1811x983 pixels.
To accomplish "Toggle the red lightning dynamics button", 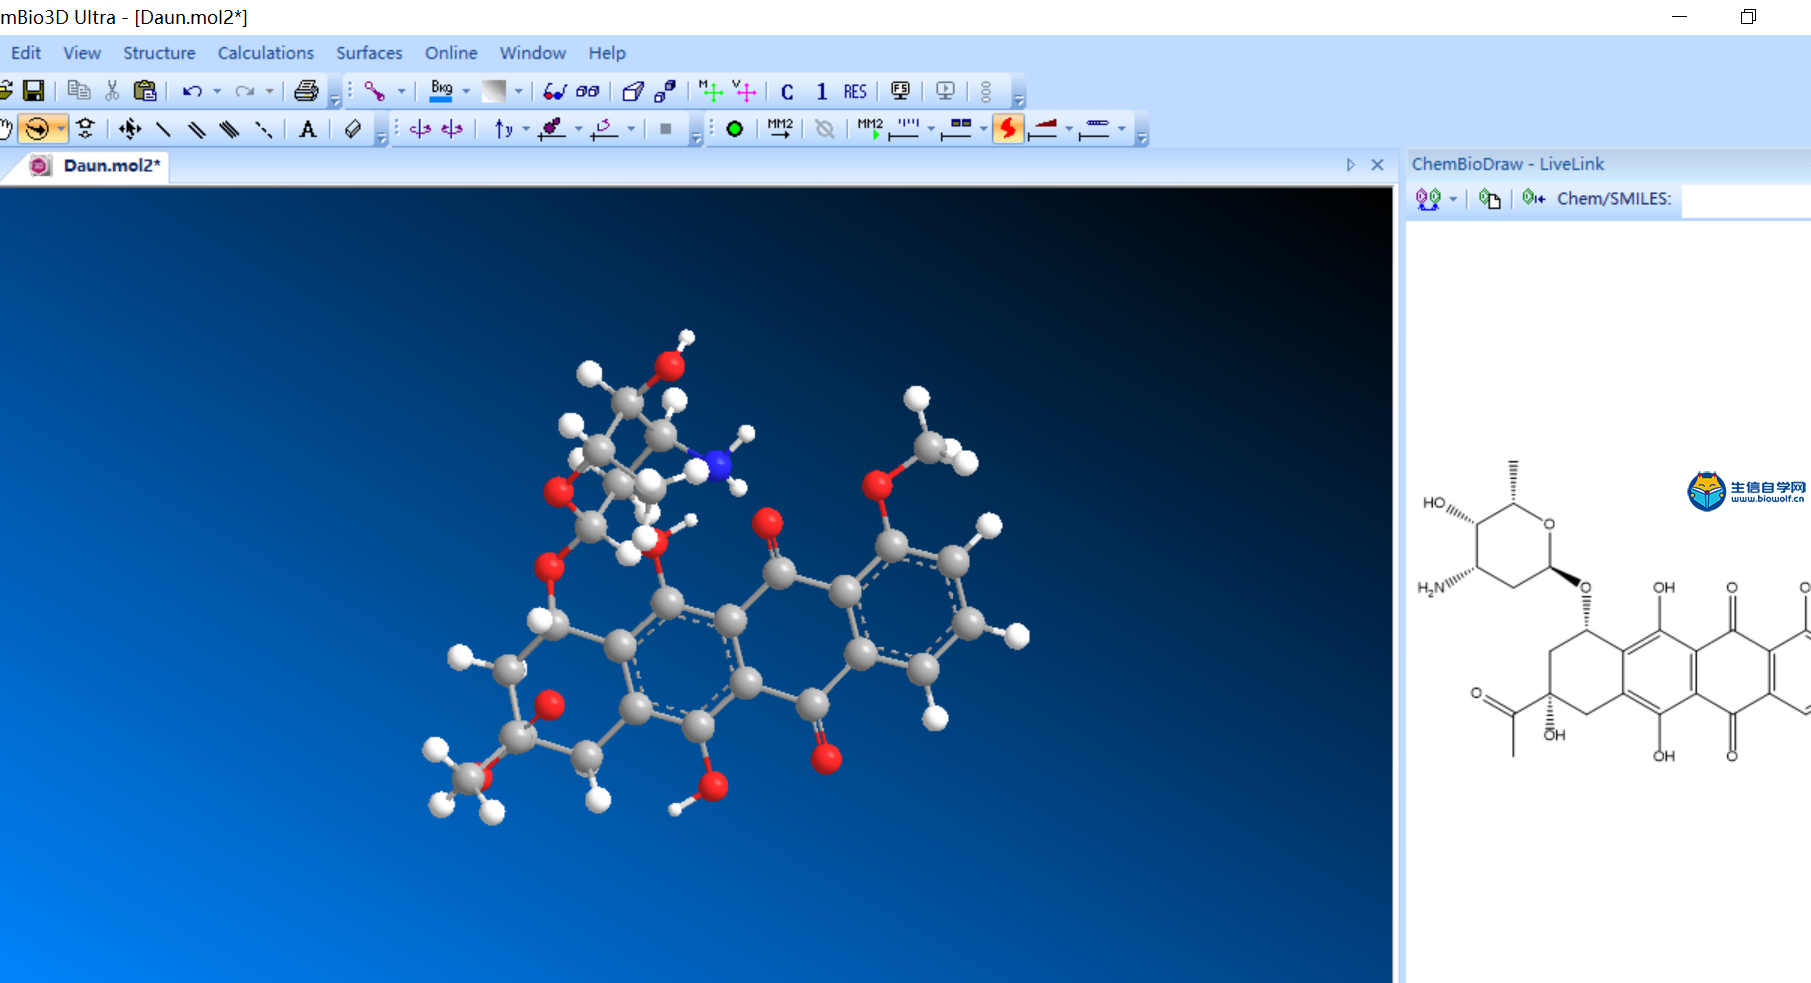I will (x=1008, y=128).
